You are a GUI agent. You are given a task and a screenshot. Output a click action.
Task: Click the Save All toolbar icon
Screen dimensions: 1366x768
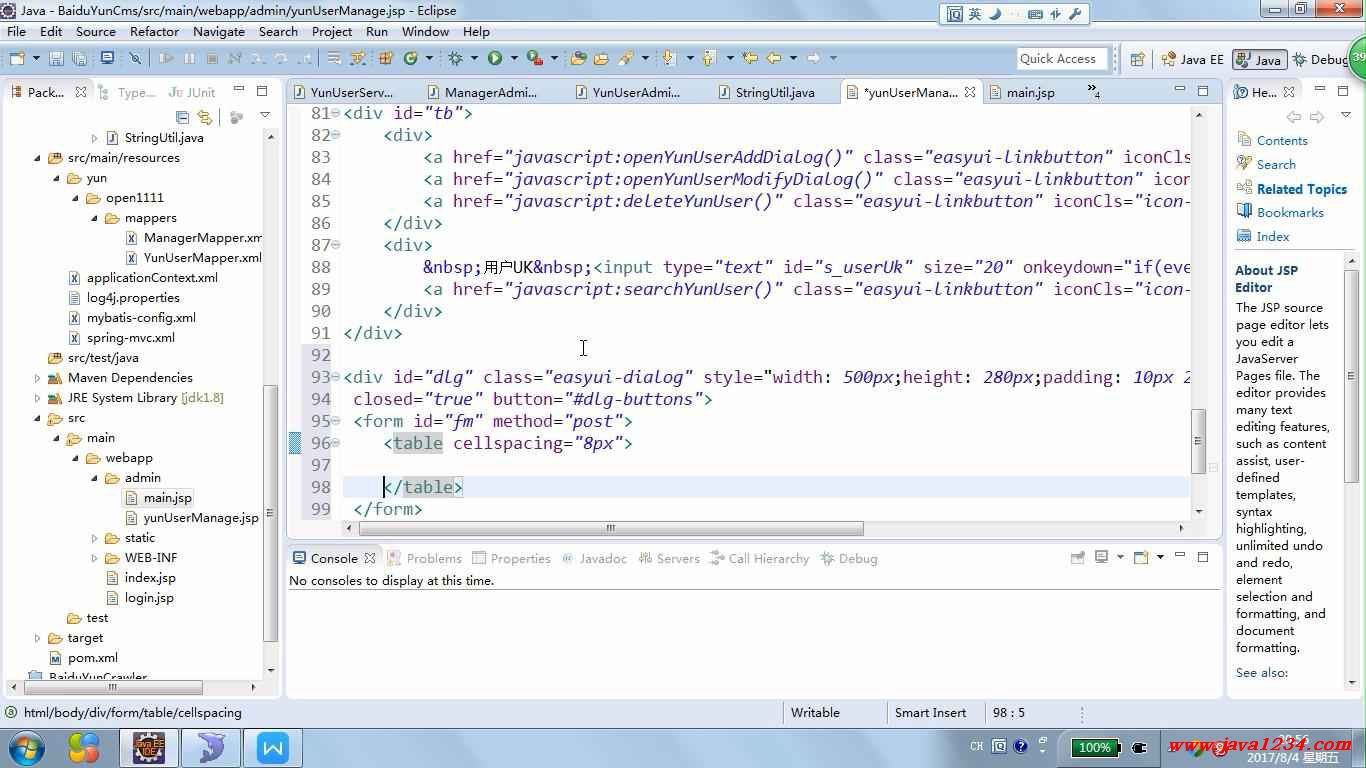pyautogui.click(x=79, y=58)
